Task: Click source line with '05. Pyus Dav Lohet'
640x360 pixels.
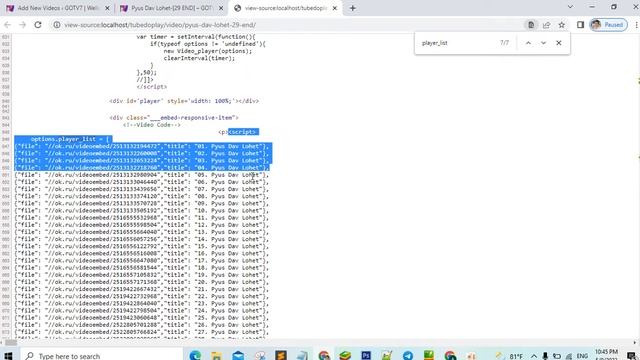Action: pyautogui.click(x=142, y=175)
